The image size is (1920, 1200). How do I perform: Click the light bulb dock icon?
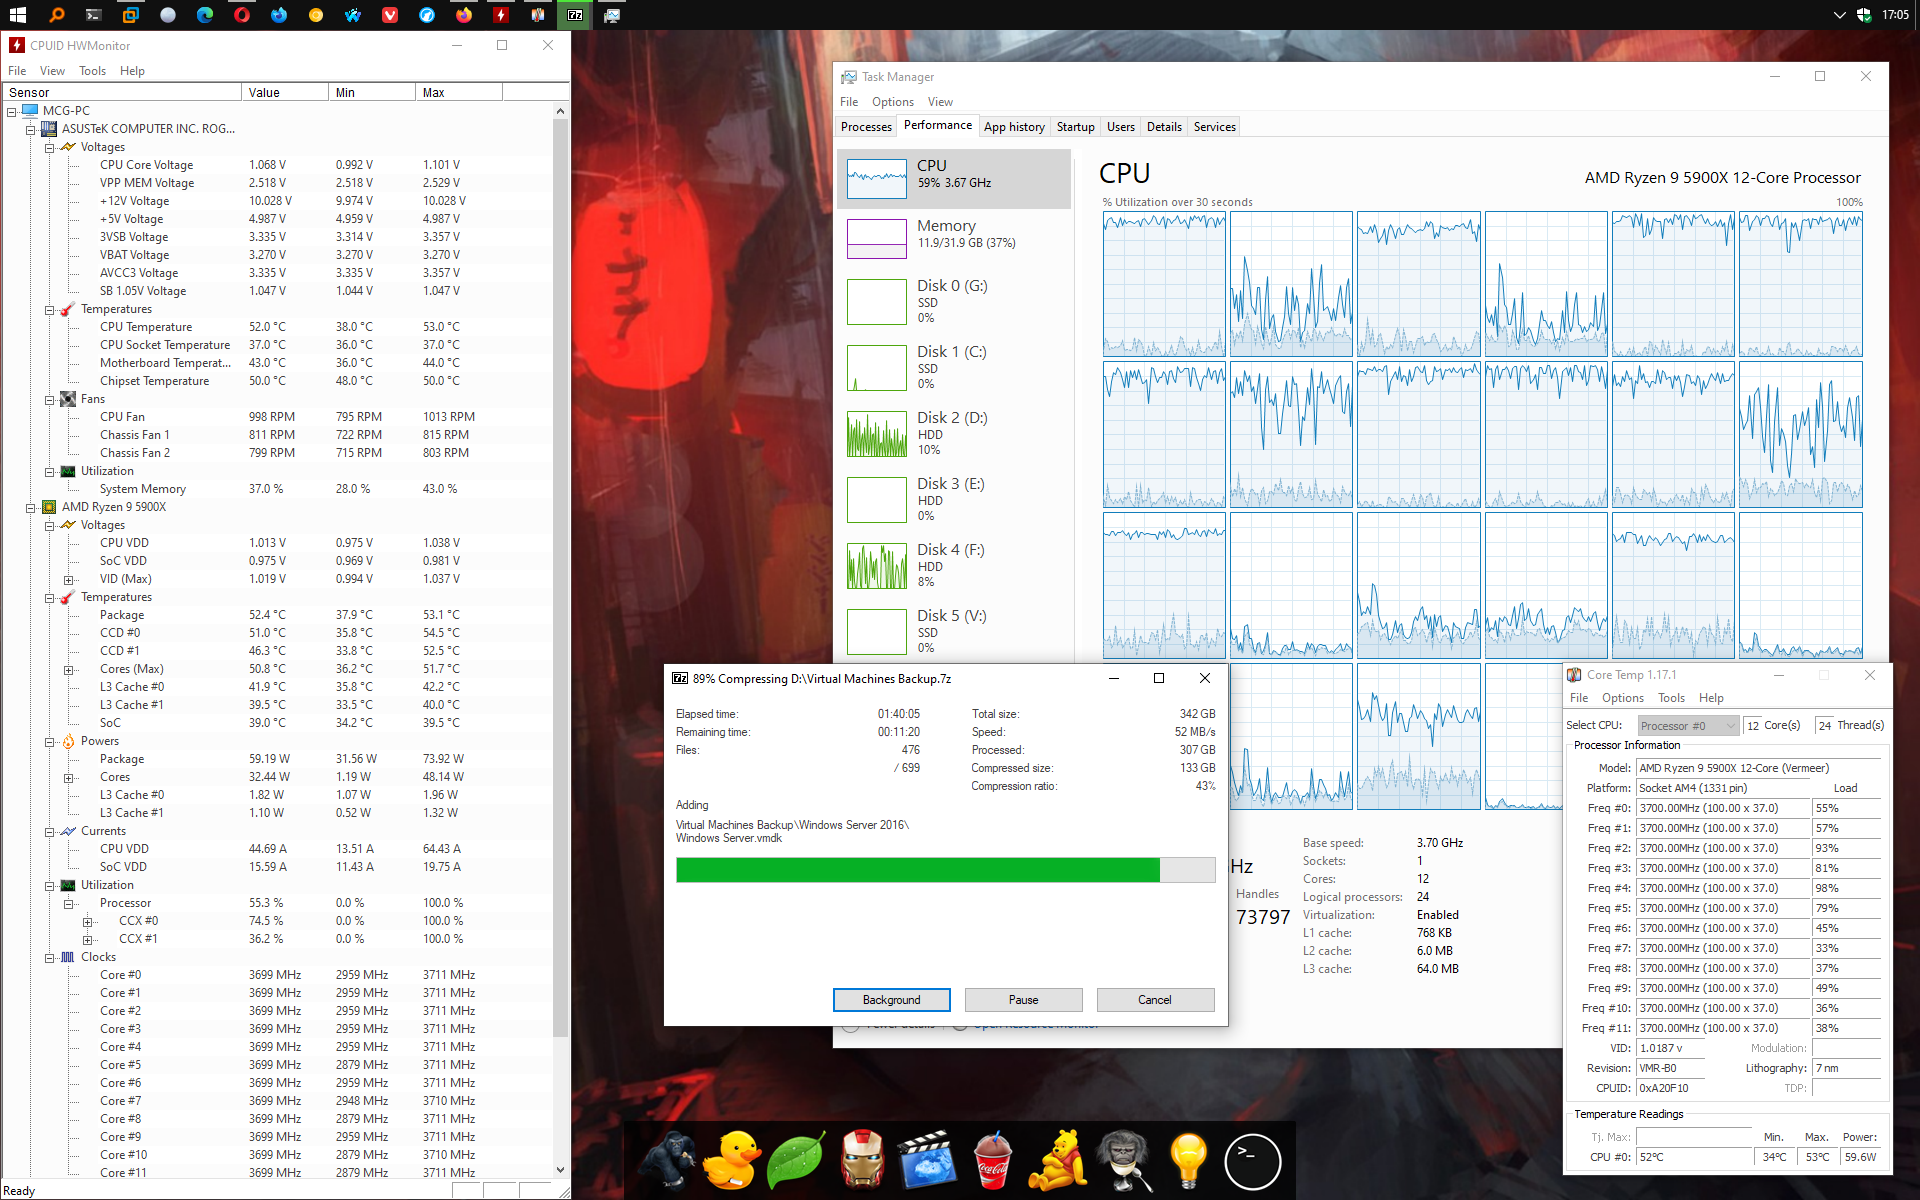1188,1160
